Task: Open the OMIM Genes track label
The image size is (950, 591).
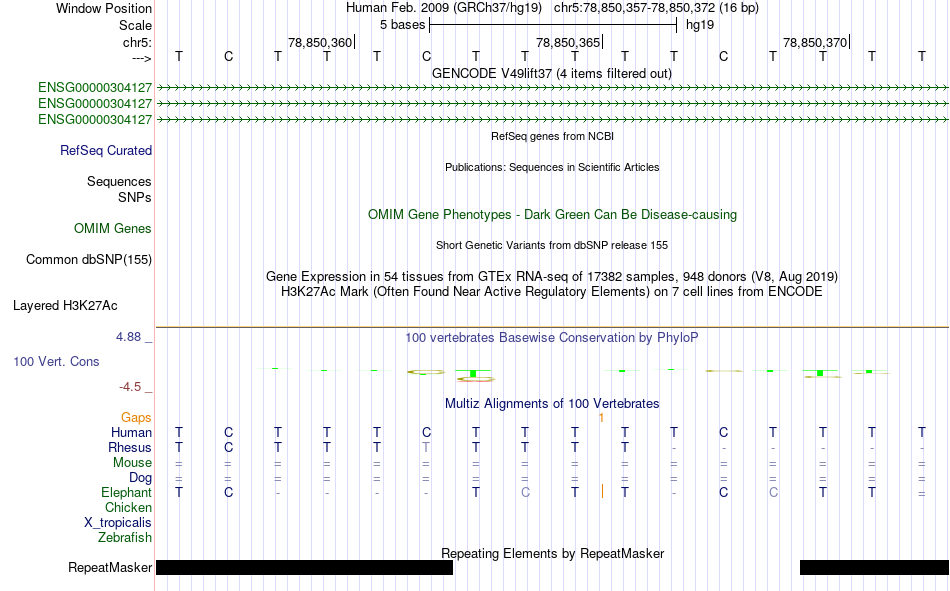Action: pos(113,229)
